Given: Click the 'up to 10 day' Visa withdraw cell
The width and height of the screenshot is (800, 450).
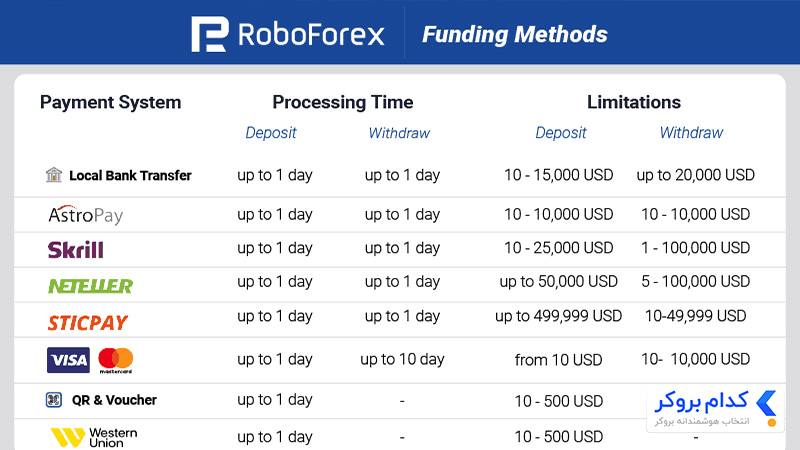Looking at the screenshot, I should (x=402, y=359).
